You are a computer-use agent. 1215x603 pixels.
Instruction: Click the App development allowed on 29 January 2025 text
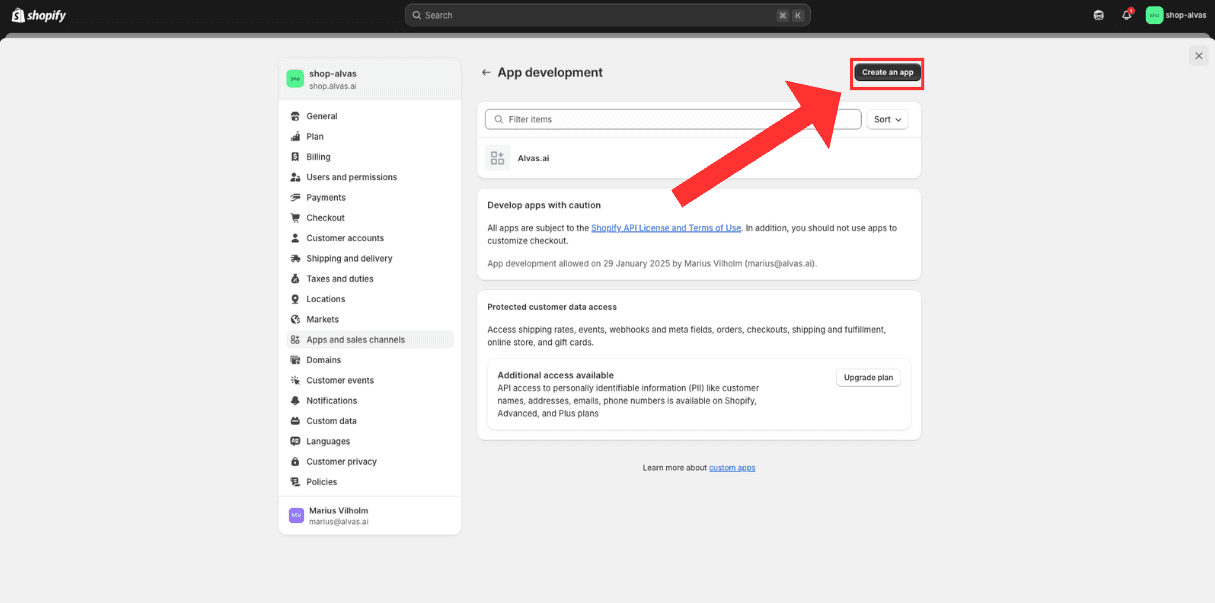[652, 264]
